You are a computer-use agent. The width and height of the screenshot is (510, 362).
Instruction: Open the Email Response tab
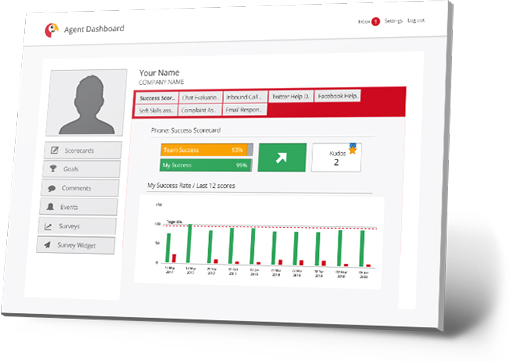click(244, 109)
